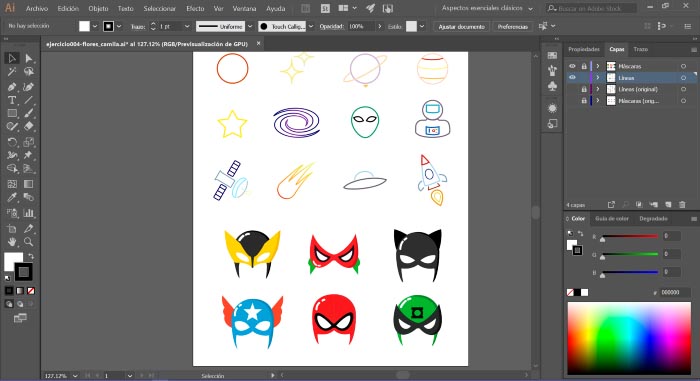
Task: Pick the Pen tool
Action: pyautogui.click(x=12, y=87)
